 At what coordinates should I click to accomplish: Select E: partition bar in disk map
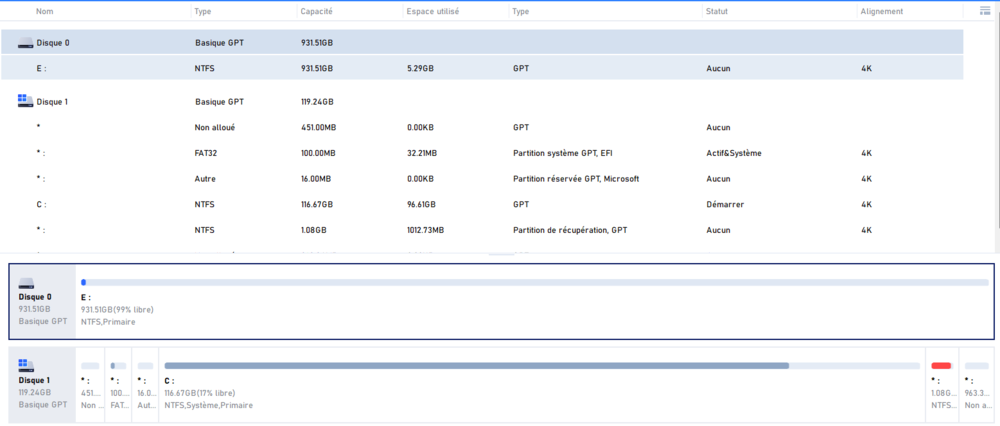(534, 283)
